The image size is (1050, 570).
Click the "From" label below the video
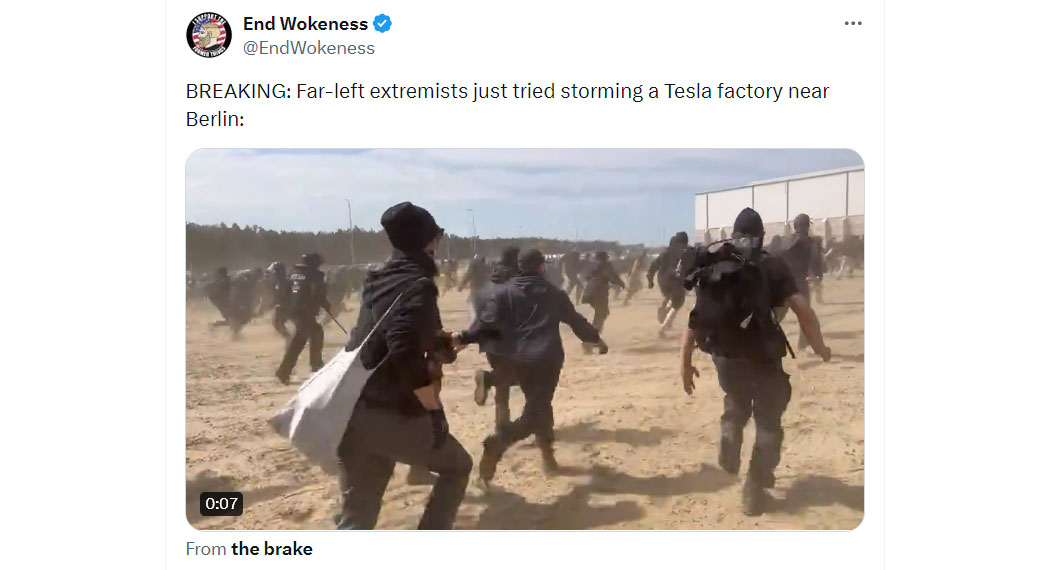tap(206, 549)
